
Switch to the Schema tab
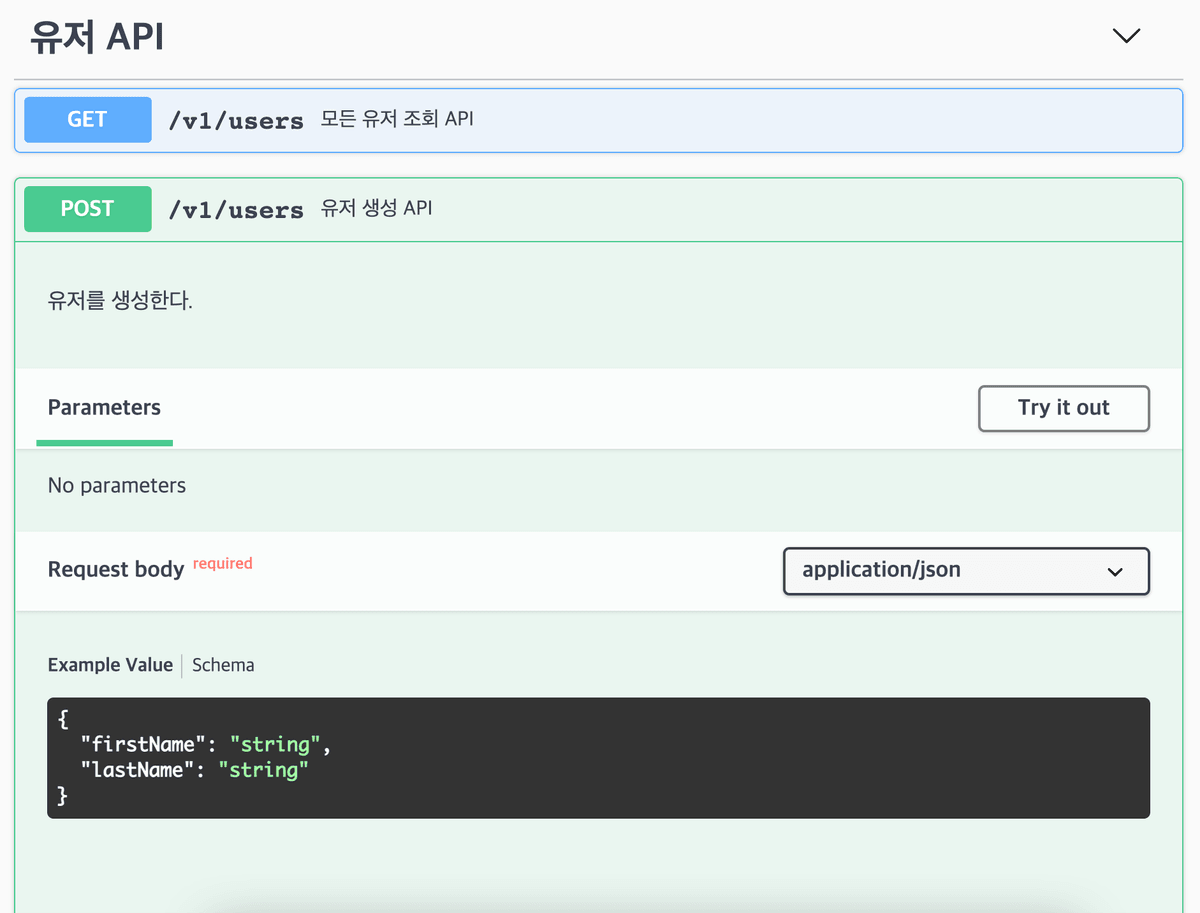tap(223, 665)
